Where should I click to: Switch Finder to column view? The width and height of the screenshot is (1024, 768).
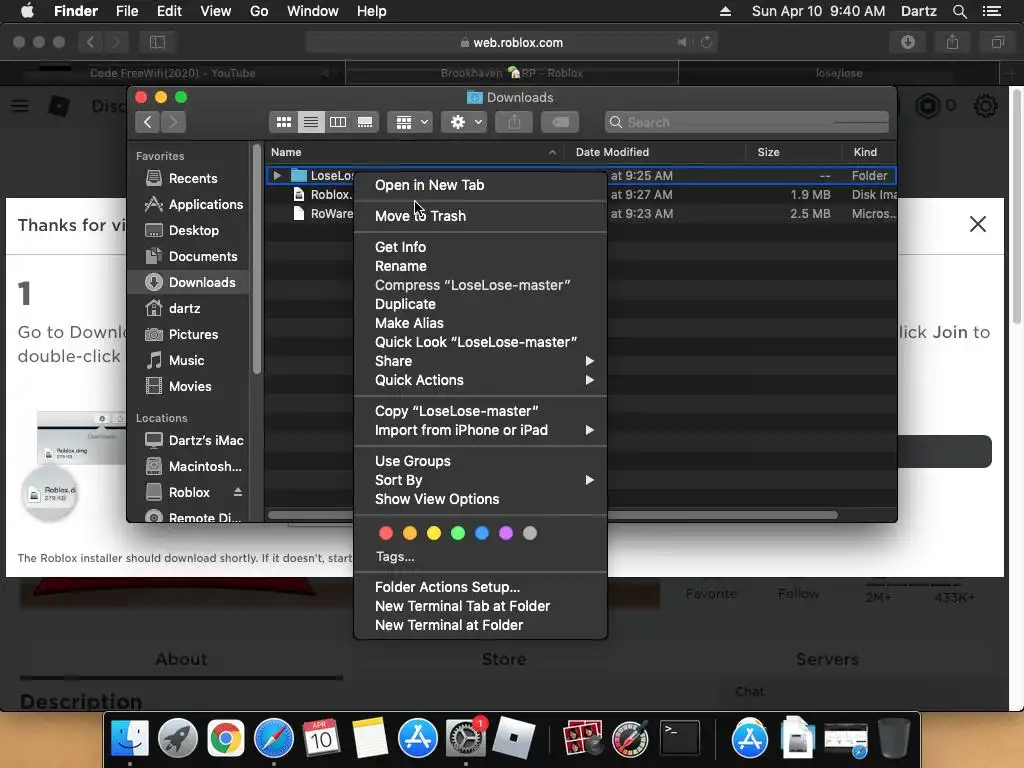pos(338,122)
